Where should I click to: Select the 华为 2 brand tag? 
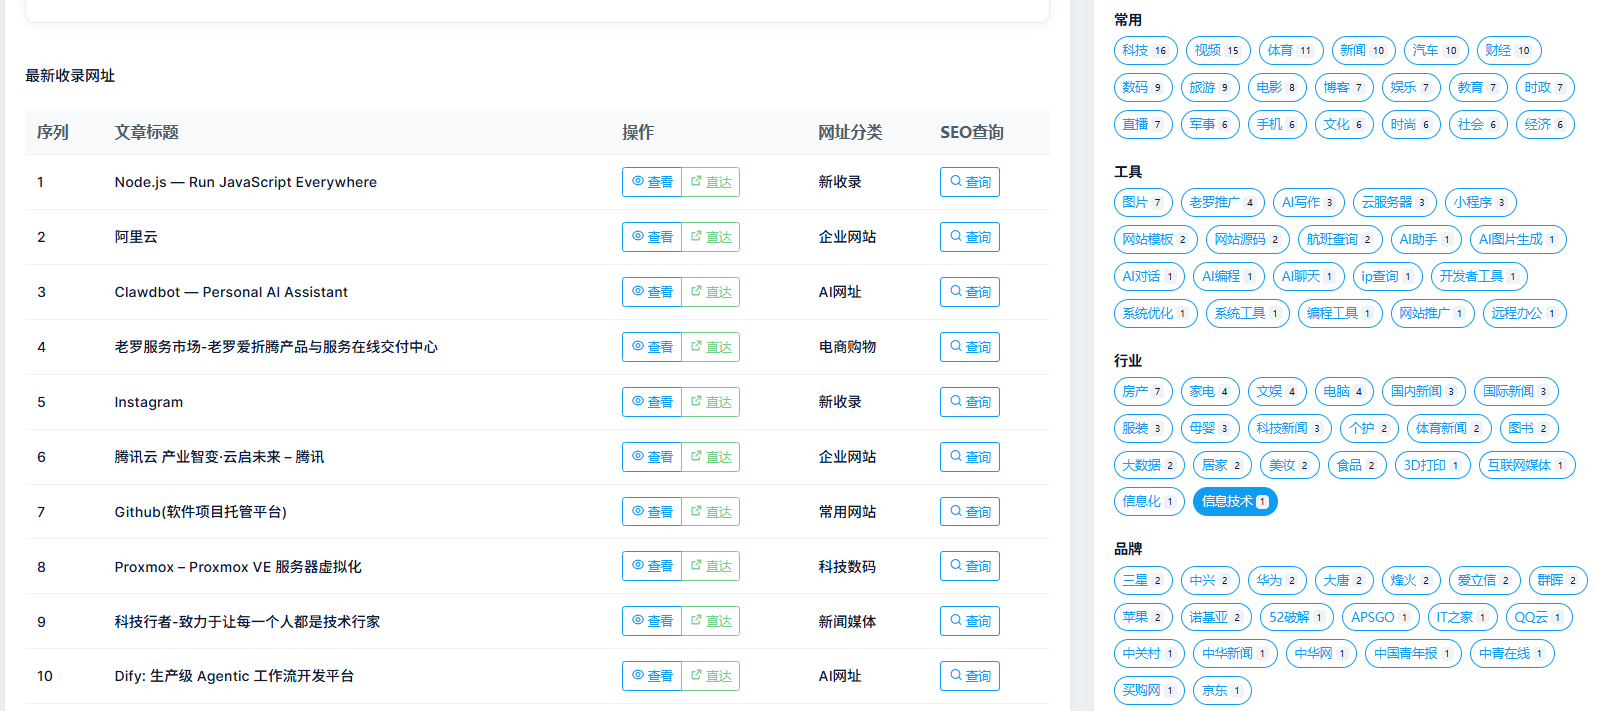tap(1277, 580)
